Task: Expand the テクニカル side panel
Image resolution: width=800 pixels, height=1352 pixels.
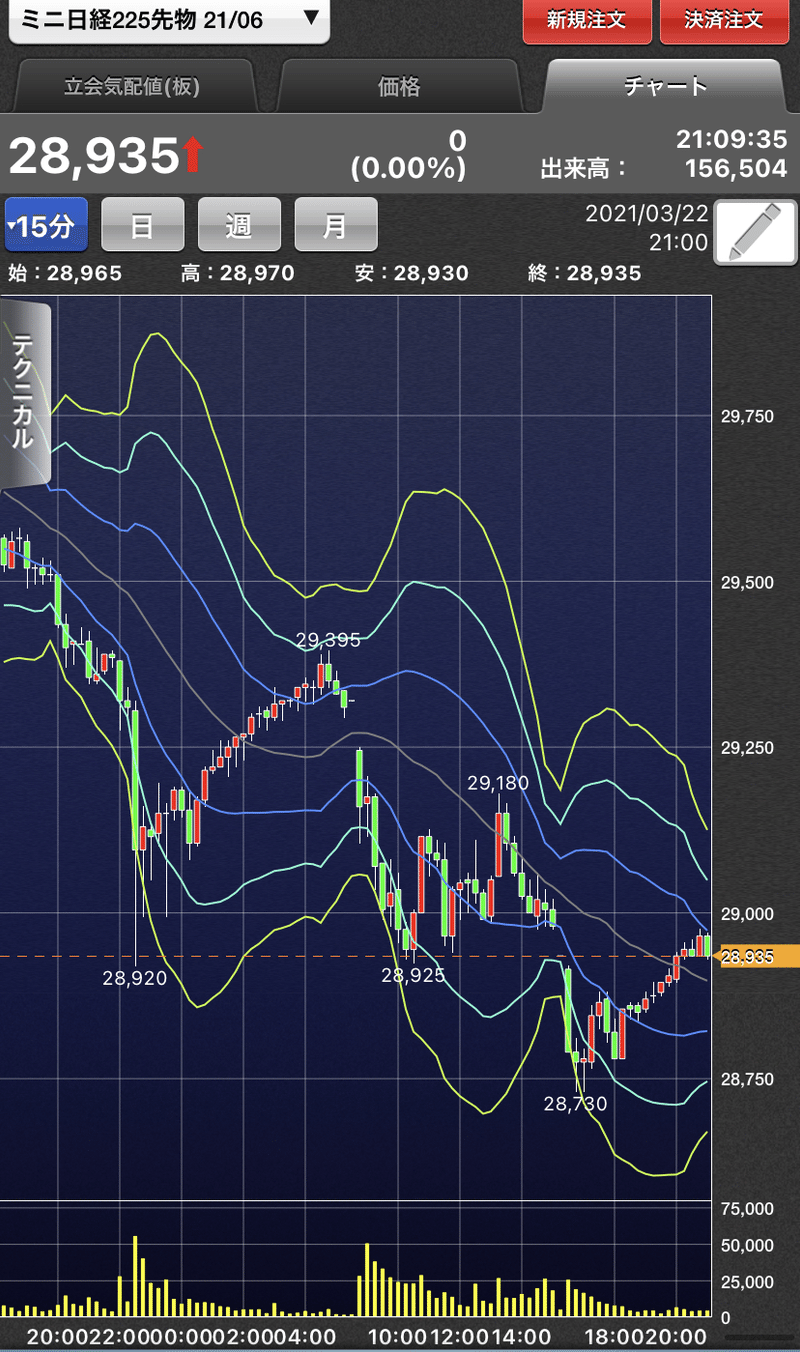Action: click(23, 392)
